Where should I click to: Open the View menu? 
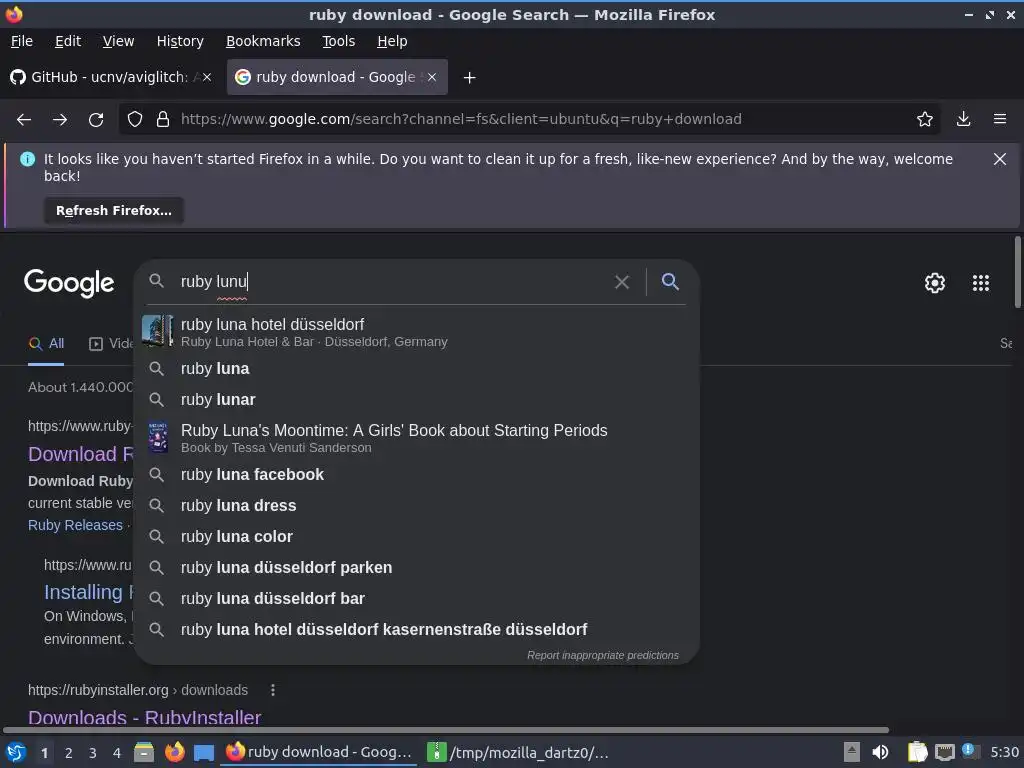118,41
